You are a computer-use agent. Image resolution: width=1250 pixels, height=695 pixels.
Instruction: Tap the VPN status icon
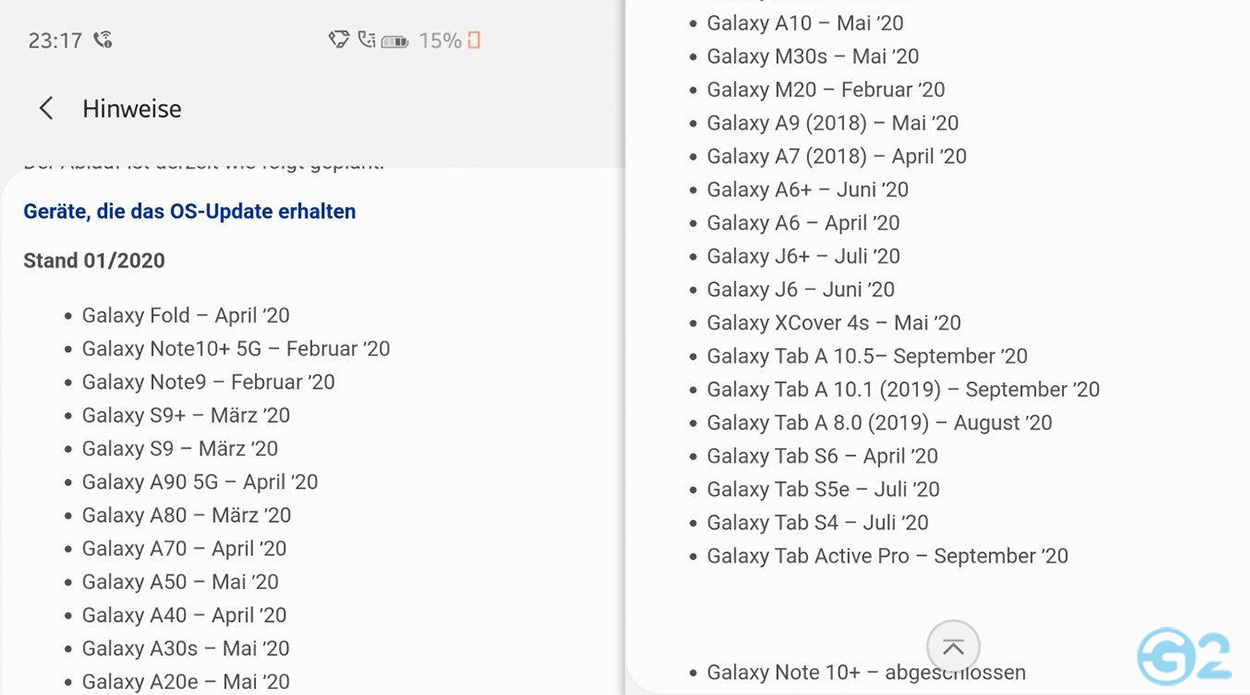tap(340, 39)
